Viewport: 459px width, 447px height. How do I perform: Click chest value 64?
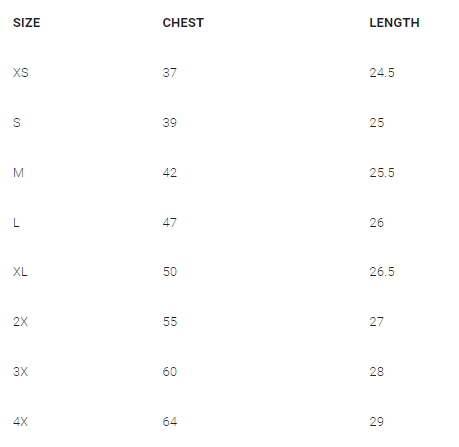pos(170,422)
